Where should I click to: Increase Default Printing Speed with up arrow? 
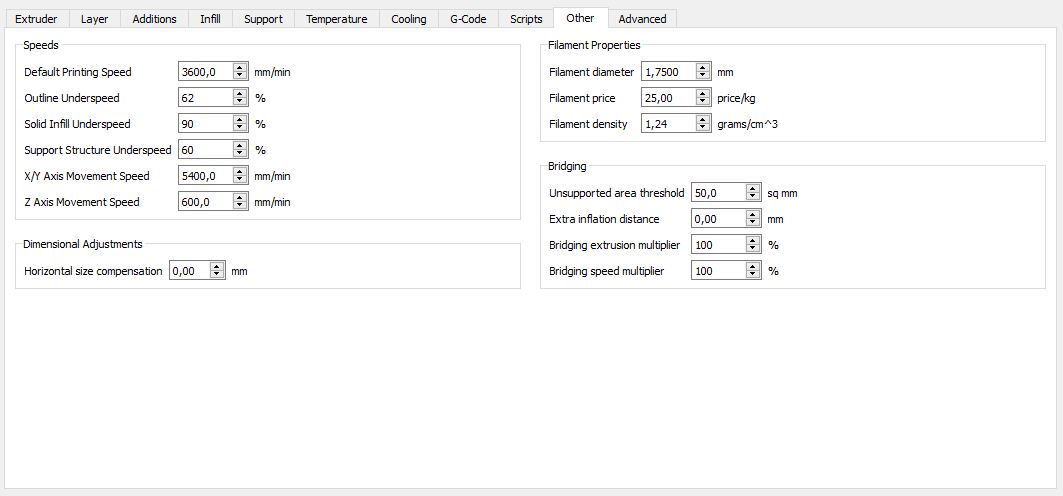240,68
